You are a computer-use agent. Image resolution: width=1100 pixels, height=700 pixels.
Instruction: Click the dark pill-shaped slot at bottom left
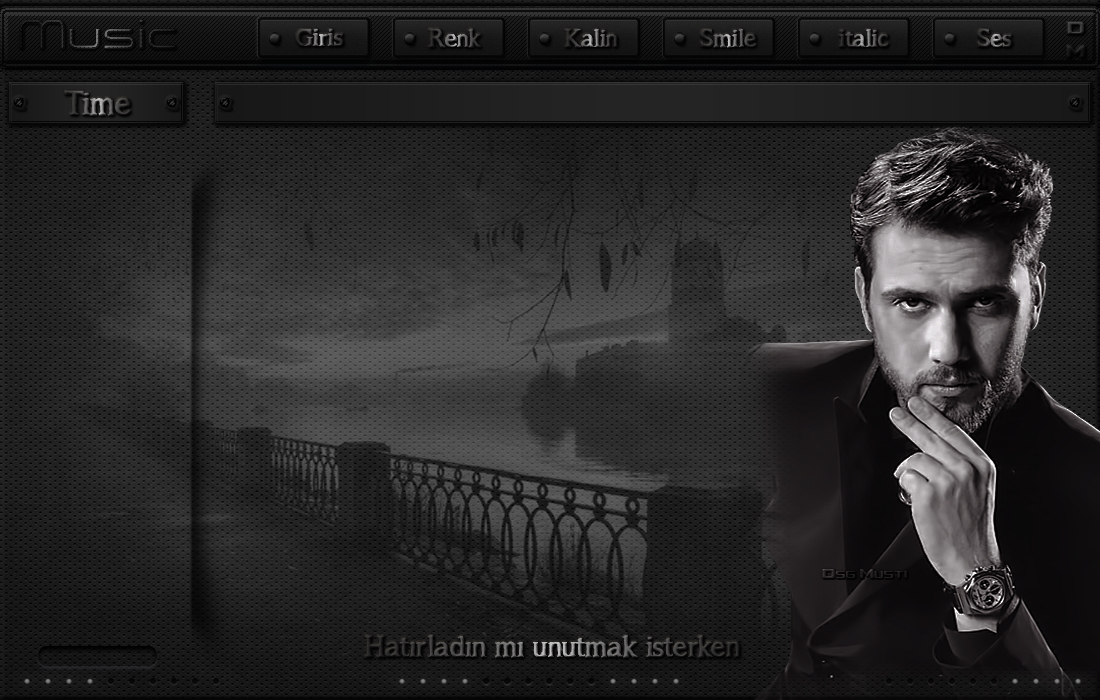tap(98, 657)
